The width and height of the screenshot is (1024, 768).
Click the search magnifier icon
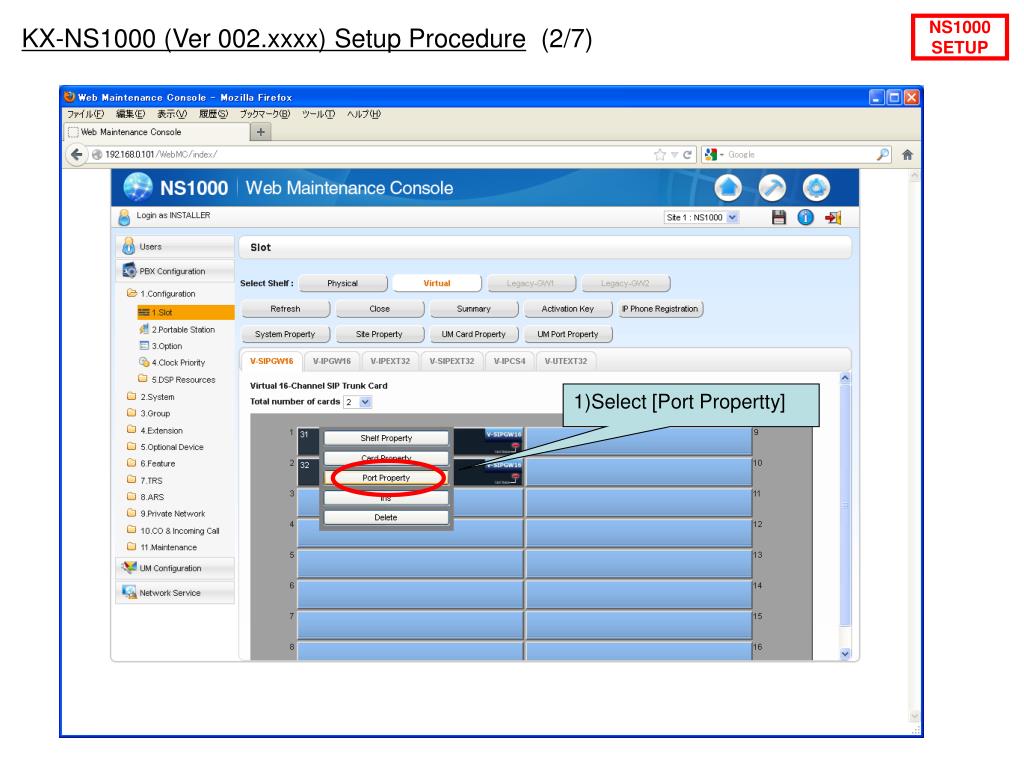pyautogui.click(x=882, y=155)
